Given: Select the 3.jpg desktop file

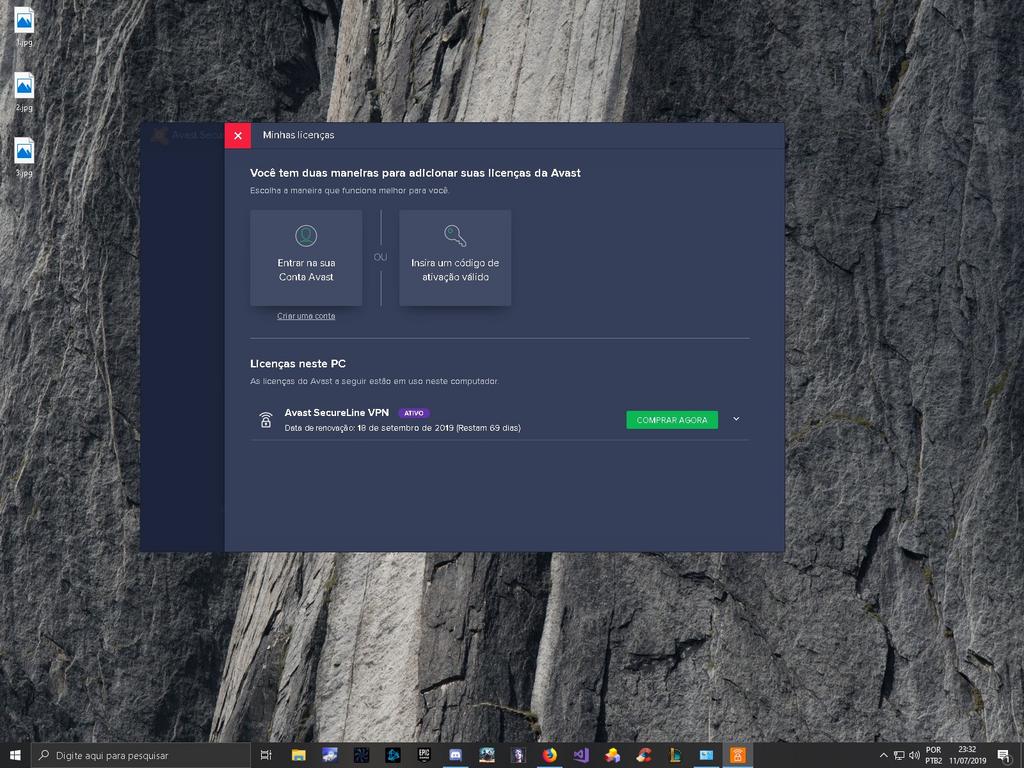Looking at the screenshot, I should (24, 157).
